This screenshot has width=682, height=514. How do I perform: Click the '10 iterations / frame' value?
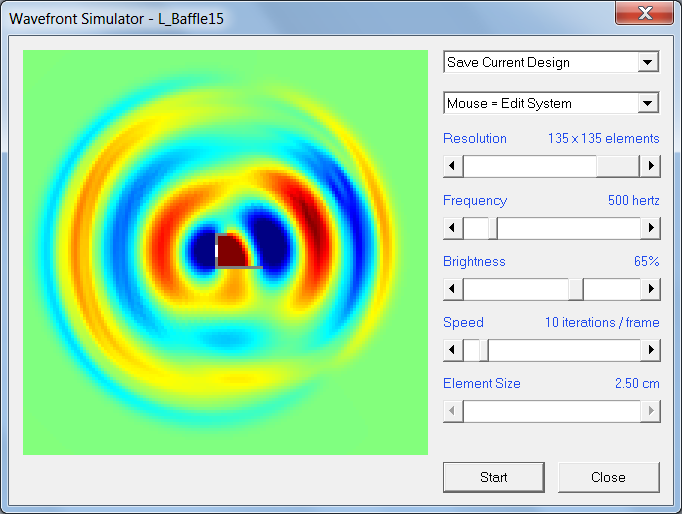point(602,322)
